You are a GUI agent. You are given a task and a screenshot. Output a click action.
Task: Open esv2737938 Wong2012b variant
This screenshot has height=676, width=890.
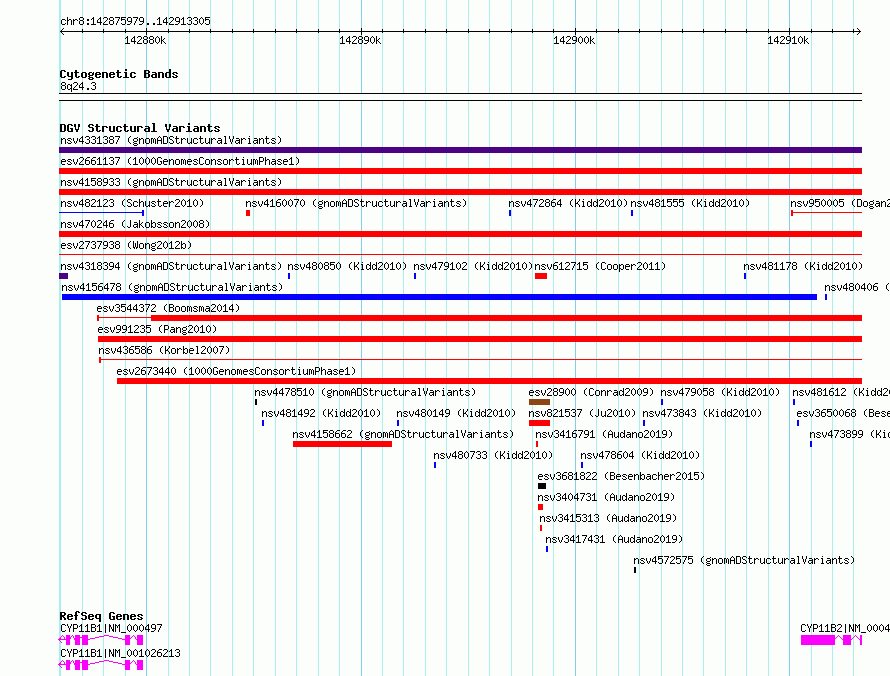point(126,245)
